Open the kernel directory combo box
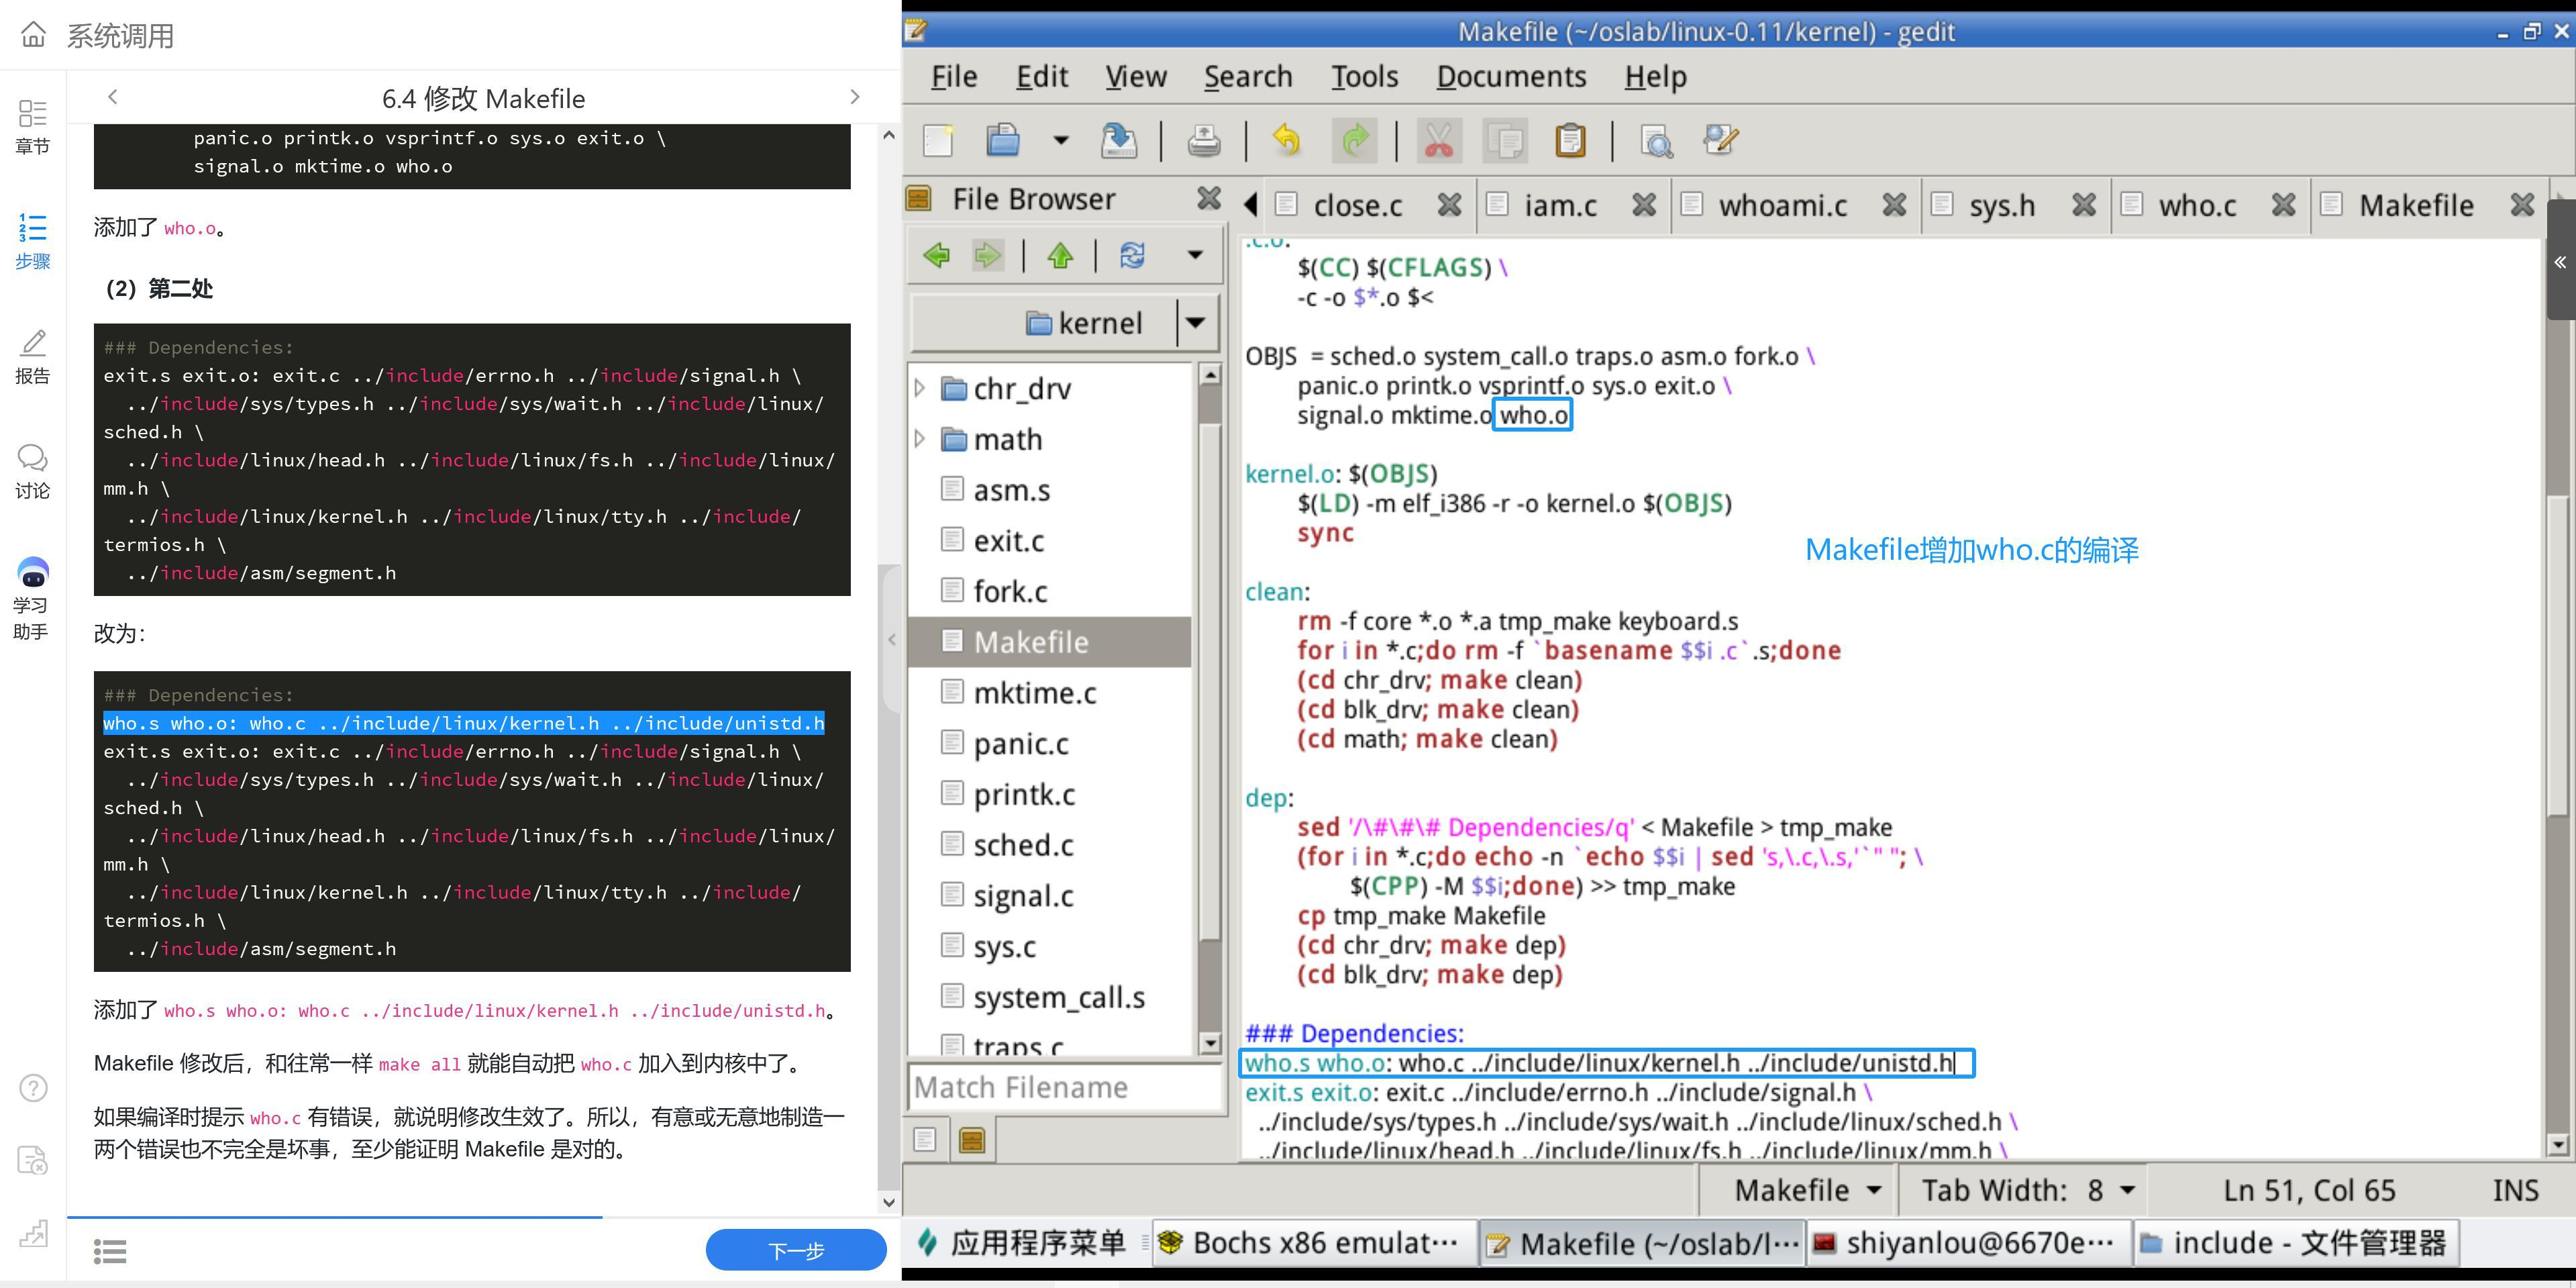 pos(1066,322)
